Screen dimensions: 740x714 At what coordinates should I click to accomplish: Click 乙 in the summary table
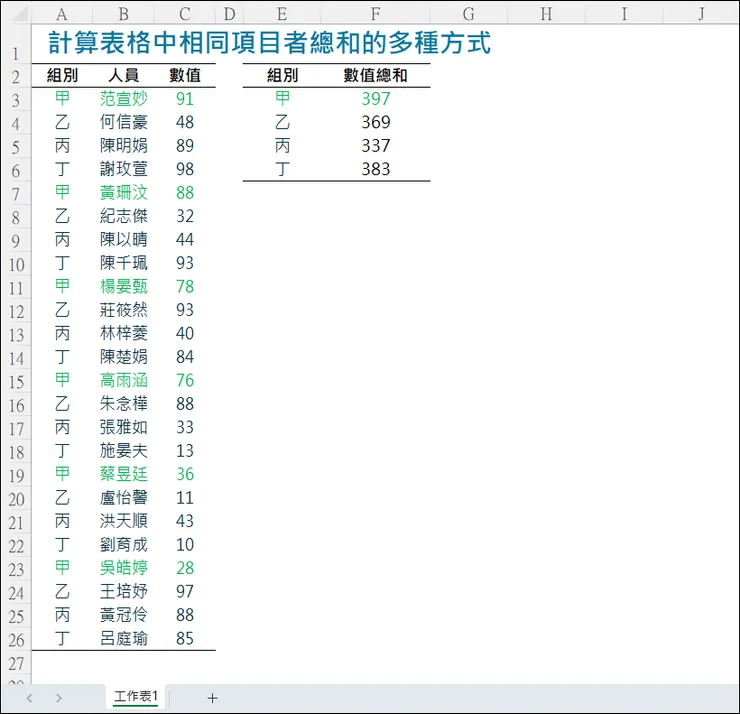[x=282, y=122]
